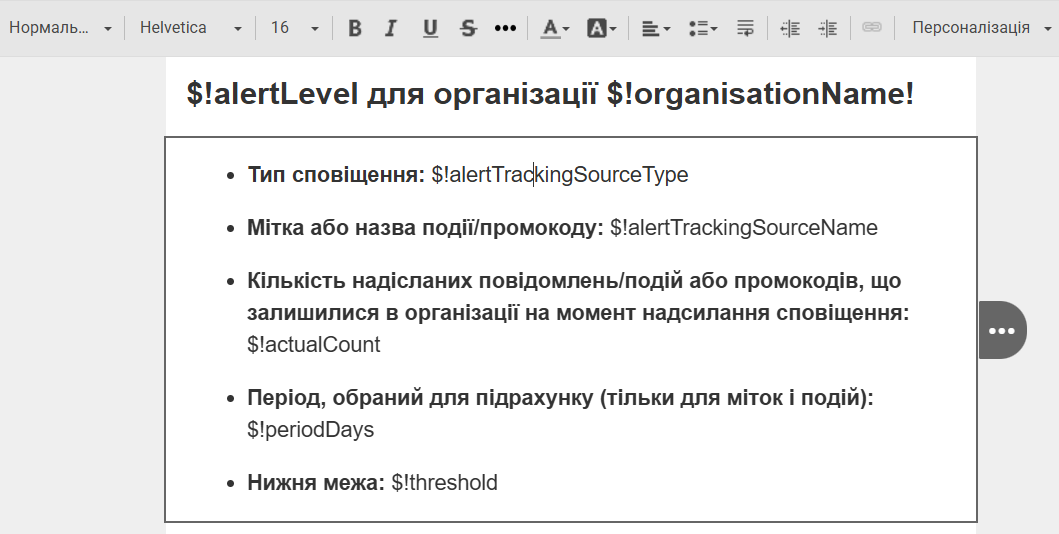Viewport: 1059px width, 534px height.
Task: Open the text color picker
Action: point(555,28)
